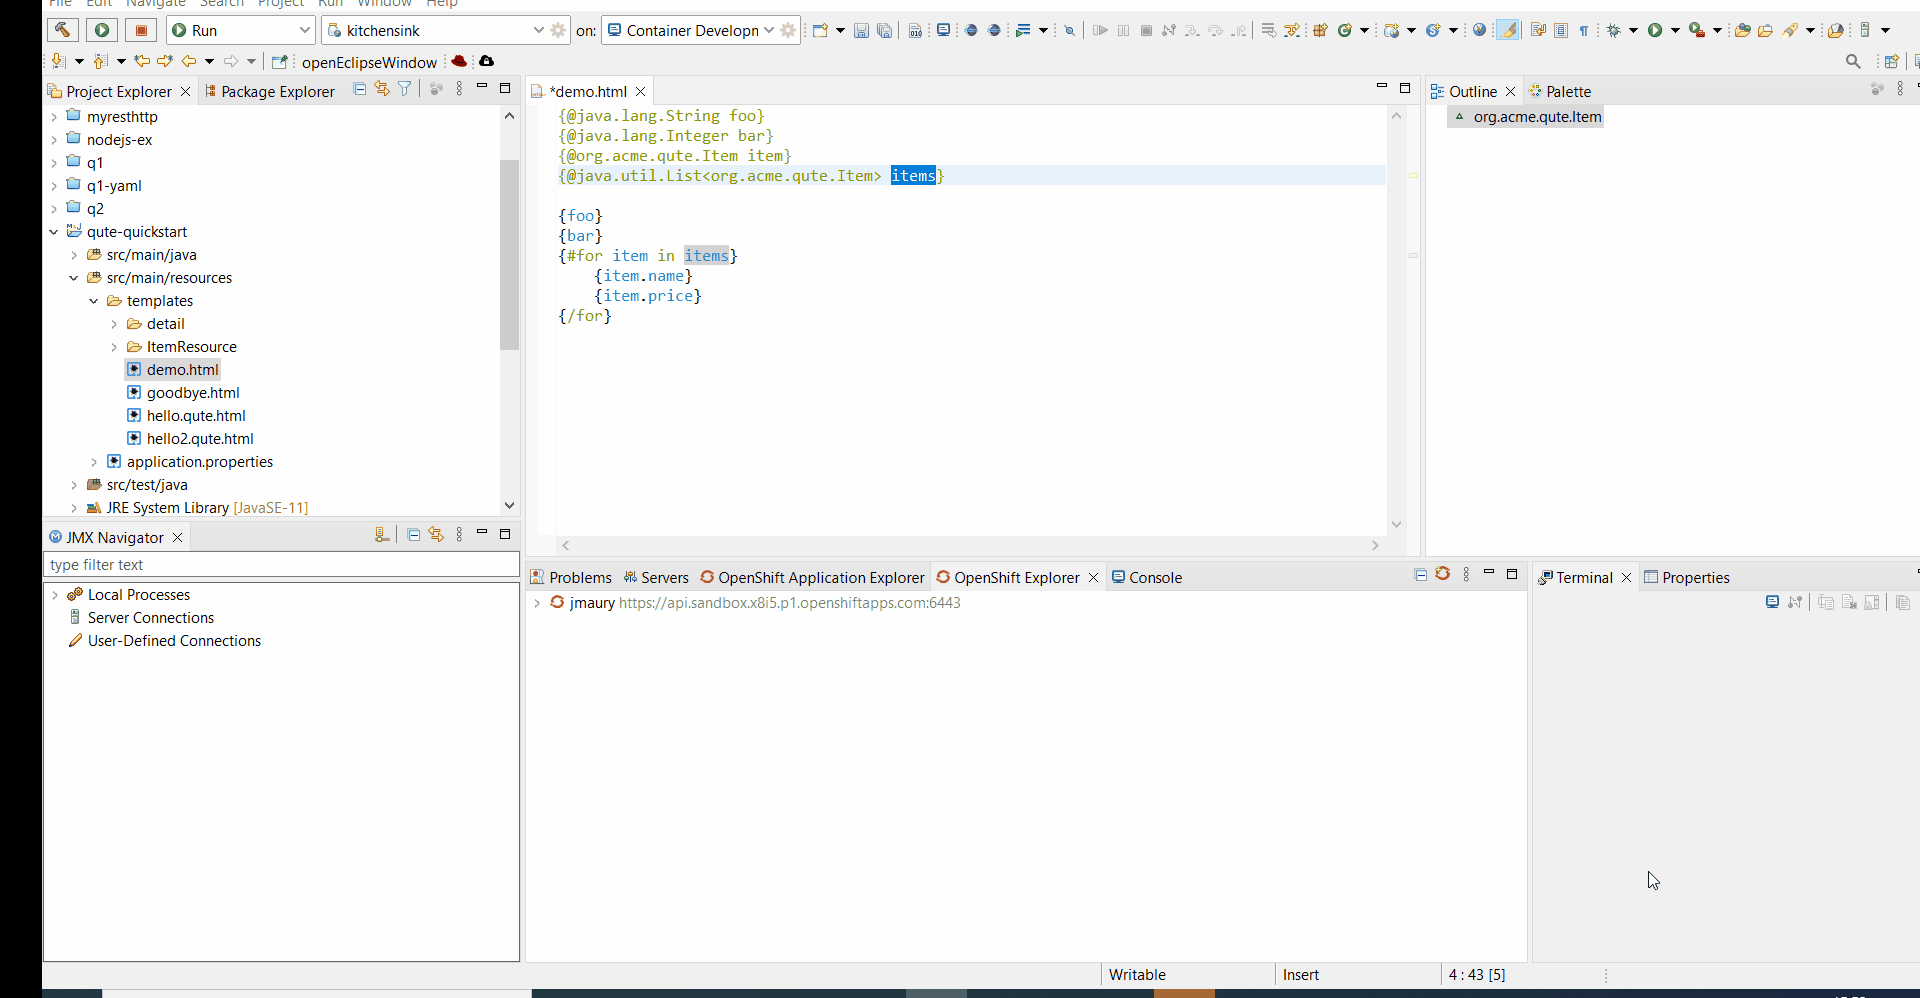This screenshot has height=998, width=1920.
Task: Click the Debug bug icon
Action: click(1613, 31)
